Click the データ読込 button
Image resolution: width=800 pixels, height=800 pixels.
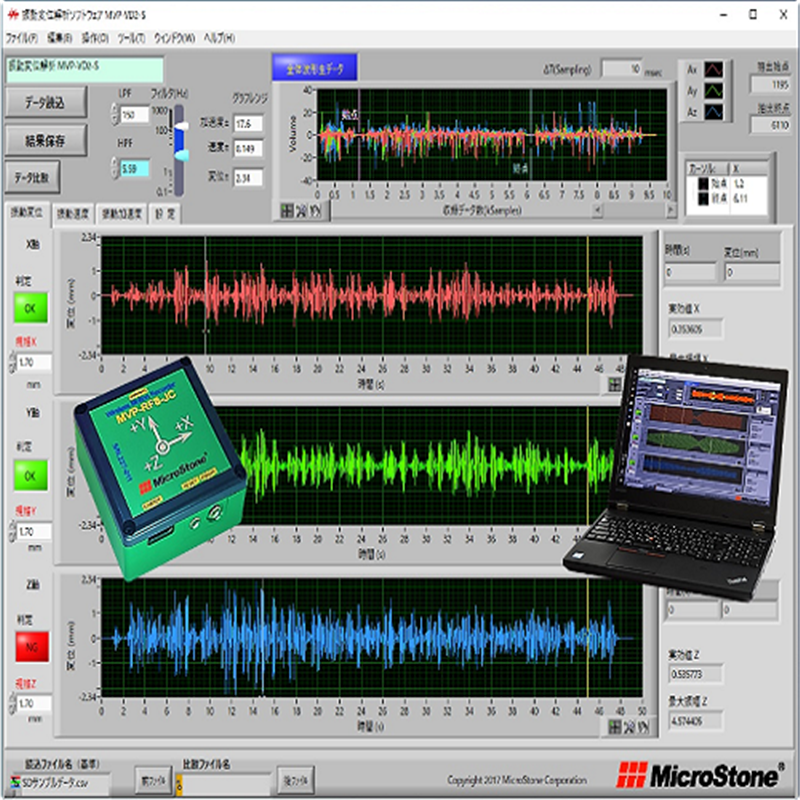(x=46, y=103)
